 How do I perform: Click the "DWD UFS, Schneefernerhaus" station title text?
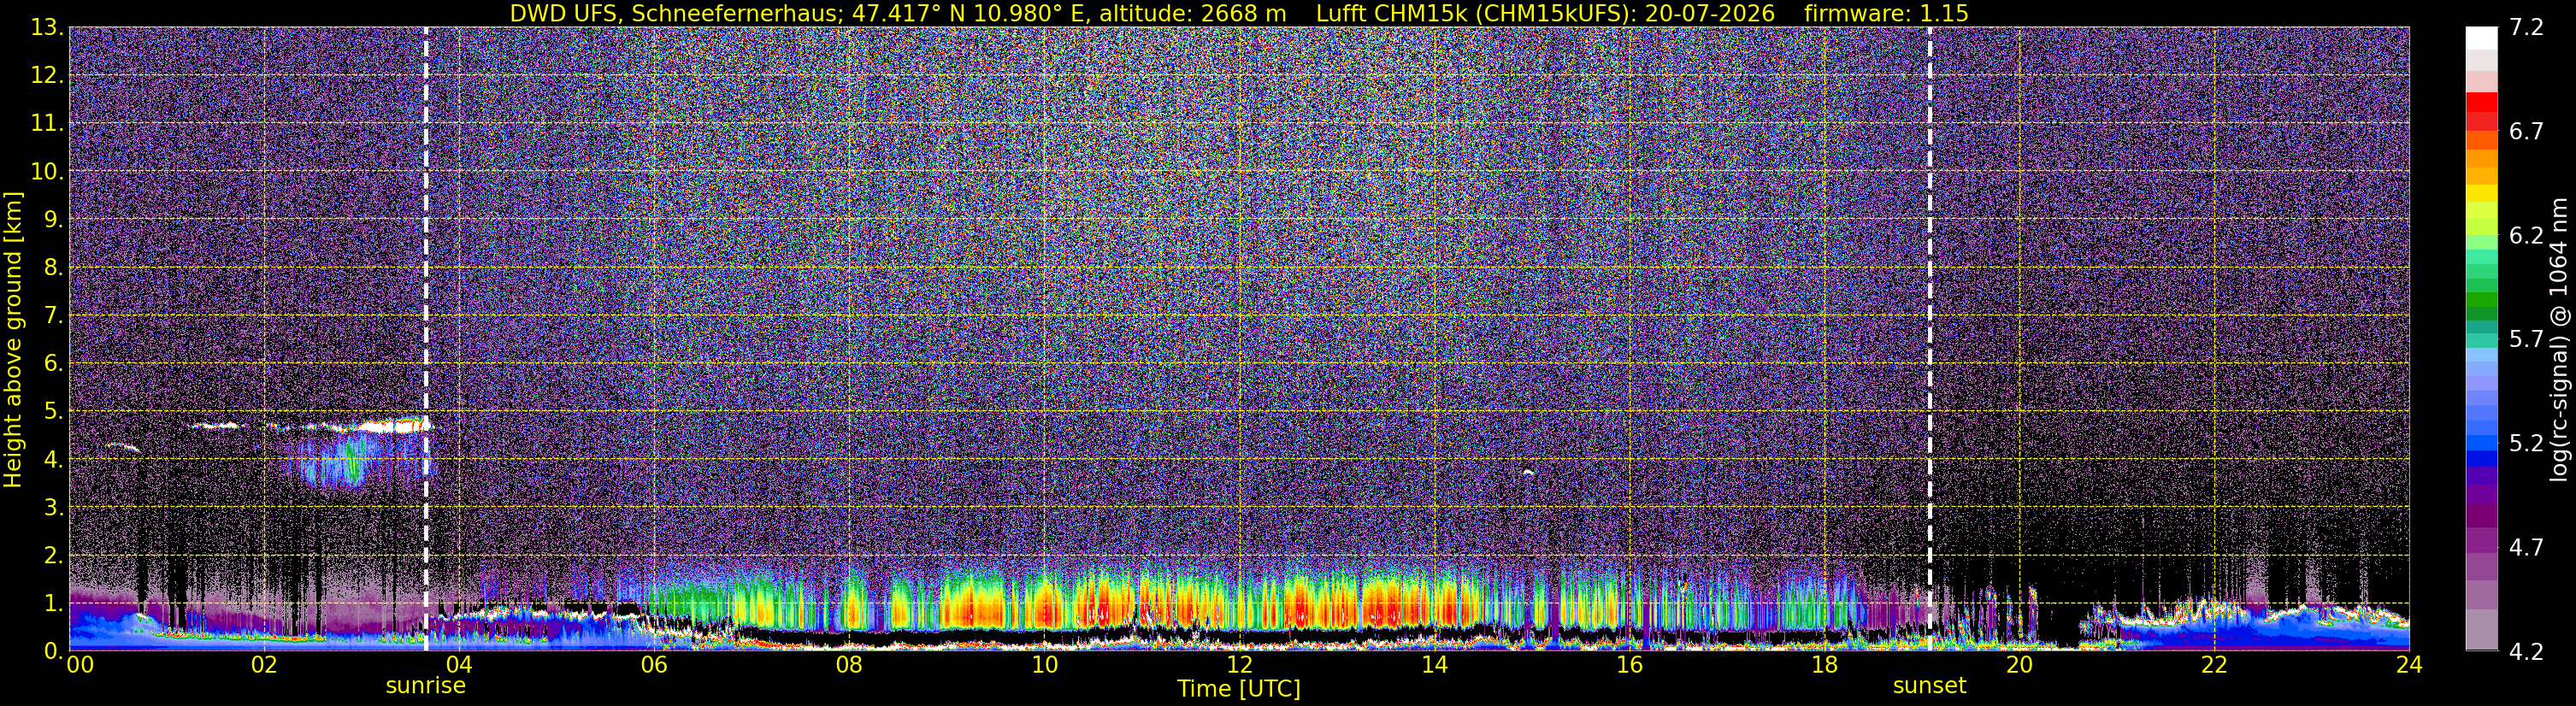pos(673,13)
